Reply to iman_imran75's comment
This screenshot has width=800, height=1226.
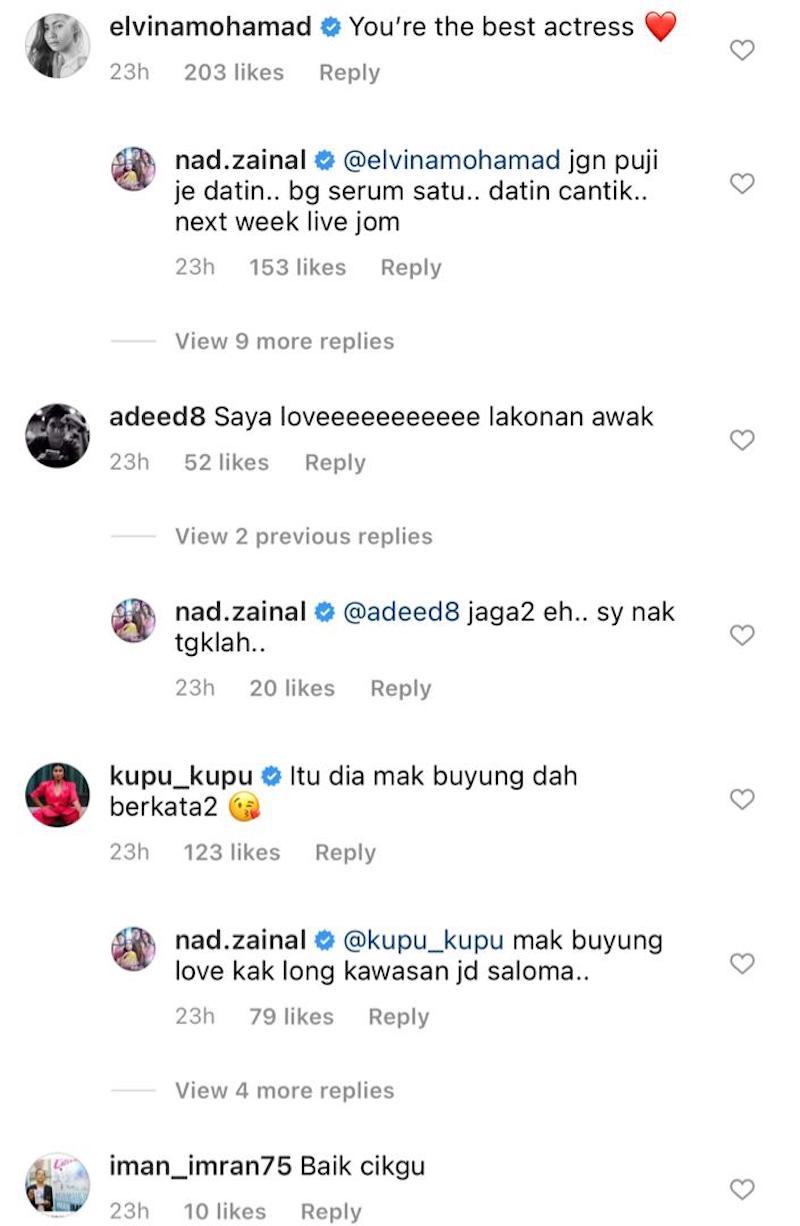[331, 1212]
